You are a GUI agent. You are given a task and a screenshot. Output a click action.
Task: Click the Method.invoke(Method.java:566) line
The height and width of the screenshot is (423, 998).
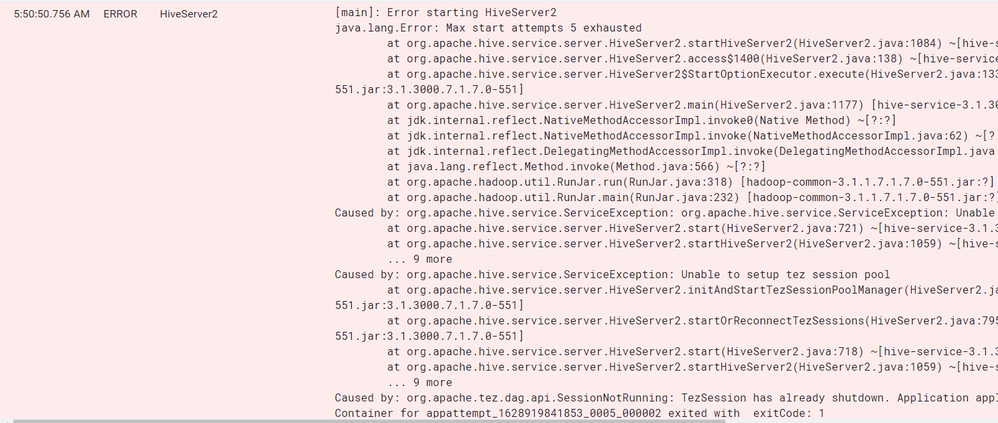(x=576, y=167)
